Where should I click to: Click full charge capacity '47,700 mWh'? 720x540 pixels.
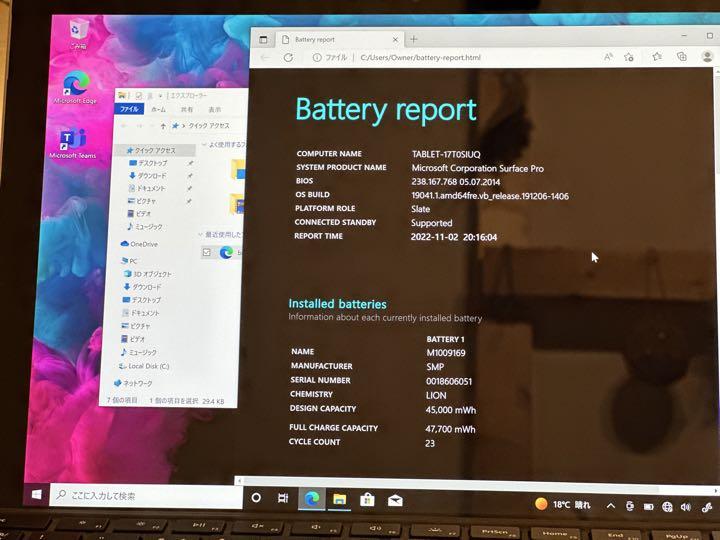[x=450, y=429]
